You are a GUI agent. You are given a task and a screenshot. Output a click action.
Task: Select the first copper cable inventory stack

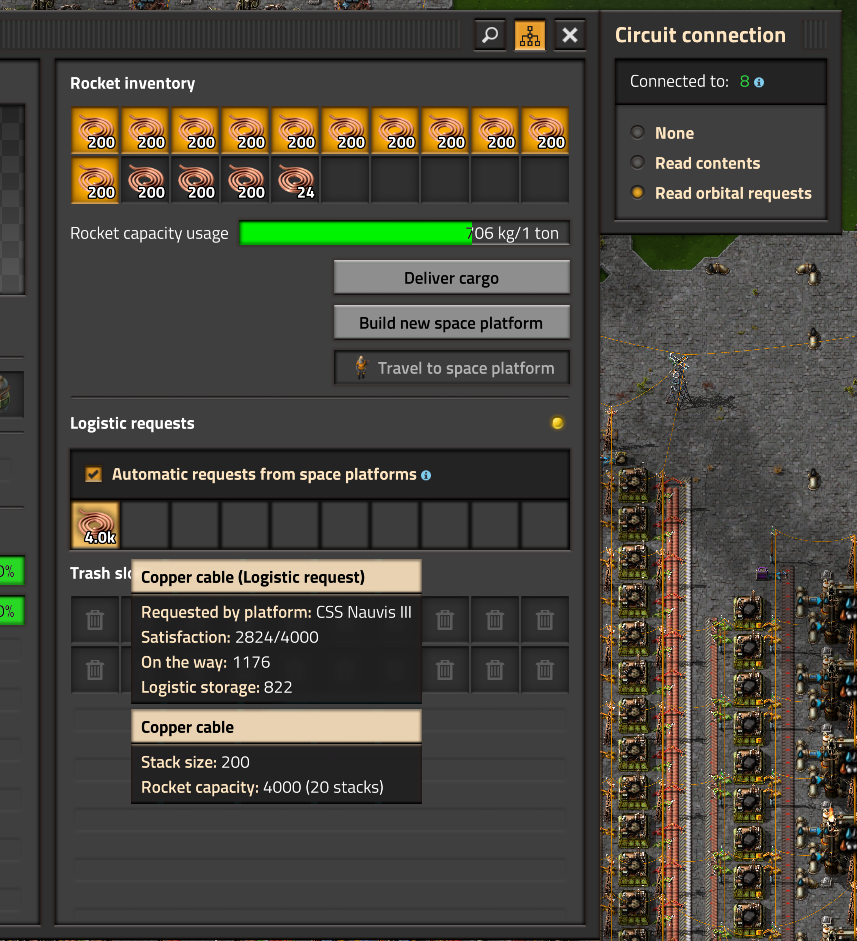95,131
